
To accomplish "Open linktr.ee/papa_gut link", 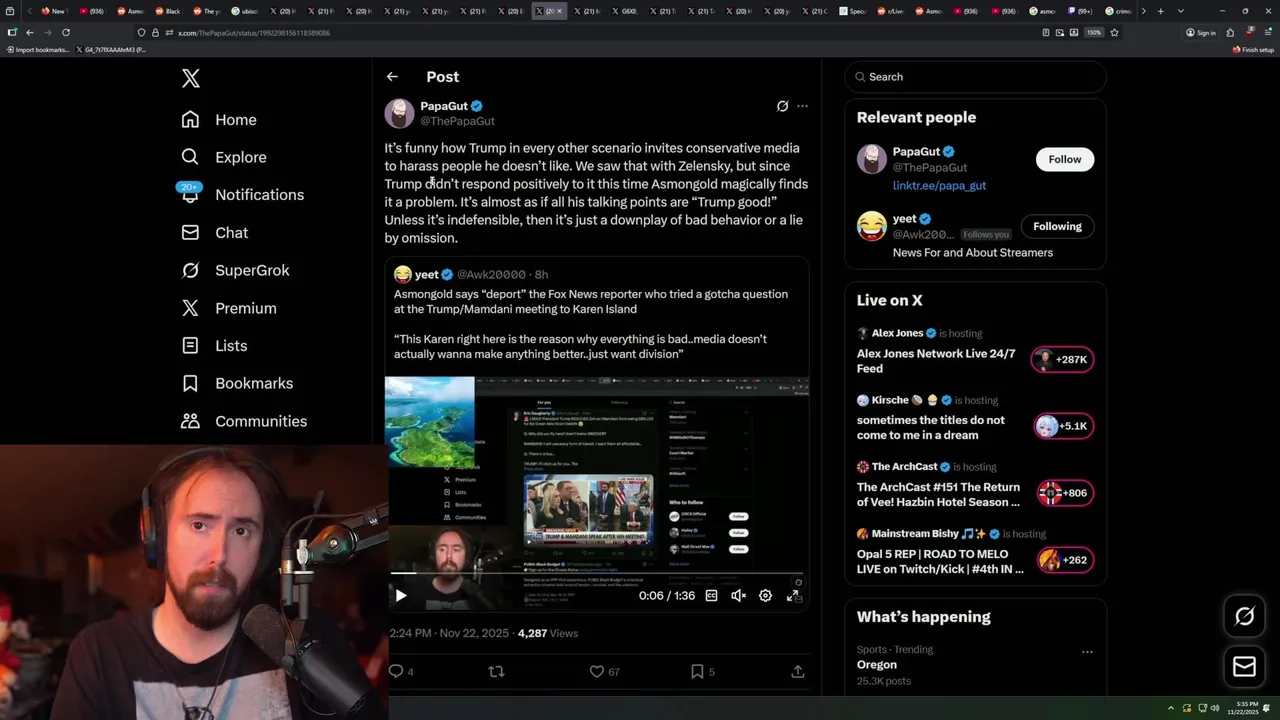I will (x=939, y=185).
